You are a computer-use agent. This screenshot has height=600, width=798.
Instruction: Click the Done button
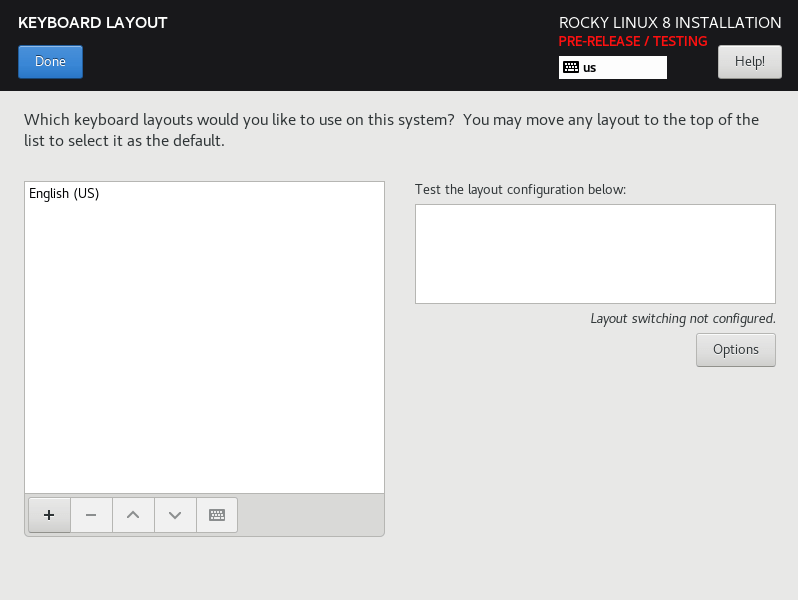coord(50,62)
